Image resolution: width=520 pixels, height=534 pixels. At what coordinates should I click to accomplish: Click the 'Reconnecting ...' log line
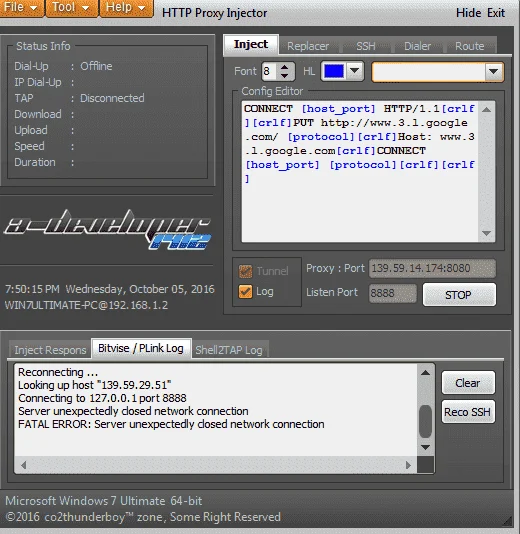pos(58,372)
